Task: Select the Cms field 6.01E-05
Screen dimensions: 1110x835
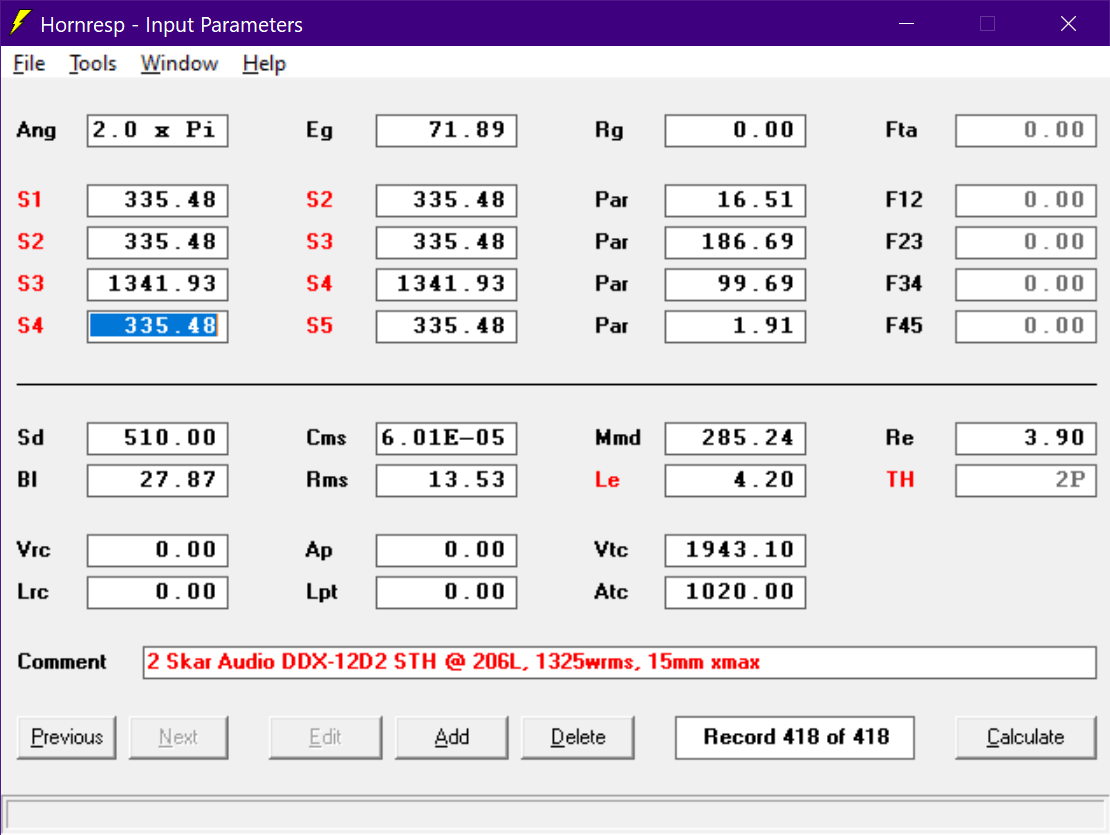Action: pos(446,438)
